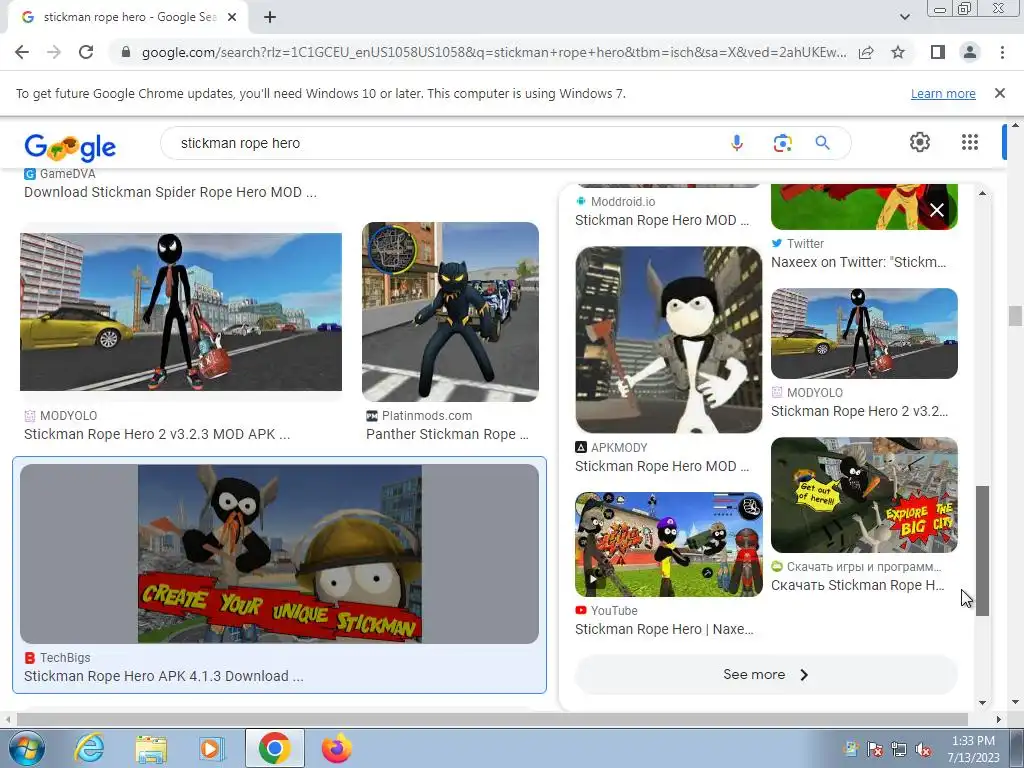Open Platinmods.com Panther Stickman Rope link
The image size is (1024, 768).
[x=447, y=434]
